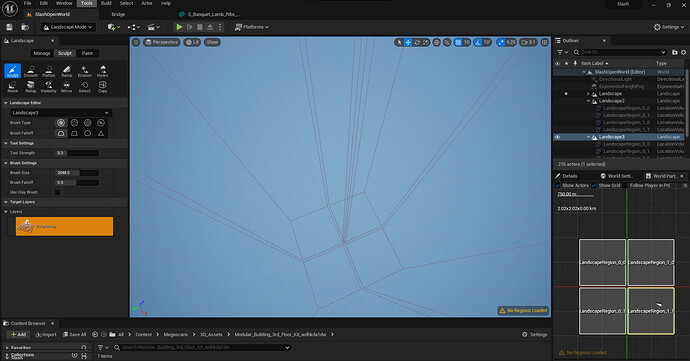Collapse the Landscape Editor section
This screenshot has height=361, width=690.
click(6, 103)
